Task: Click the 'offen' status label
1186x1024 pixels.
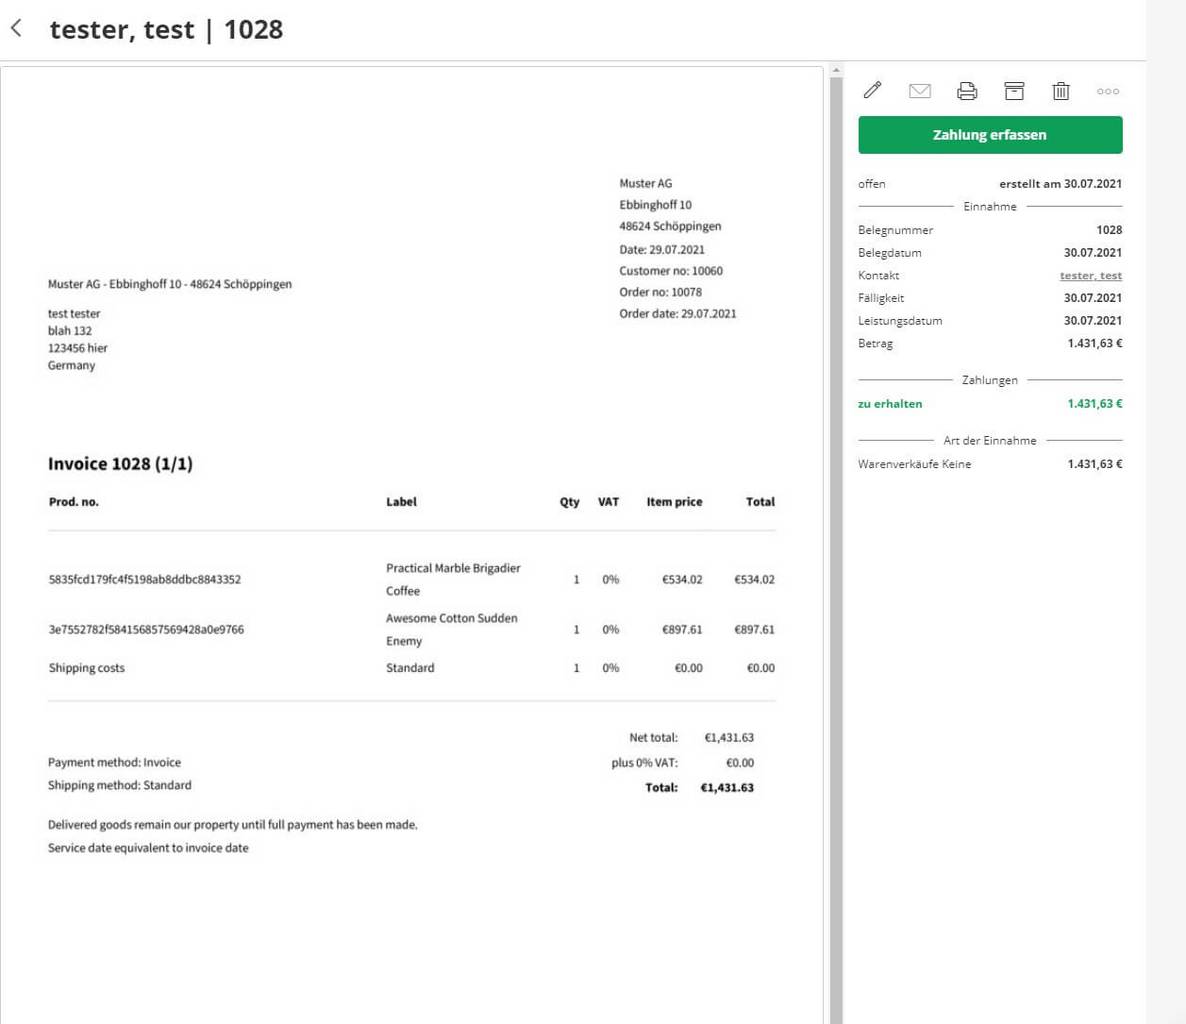Action: pos(871,184)
